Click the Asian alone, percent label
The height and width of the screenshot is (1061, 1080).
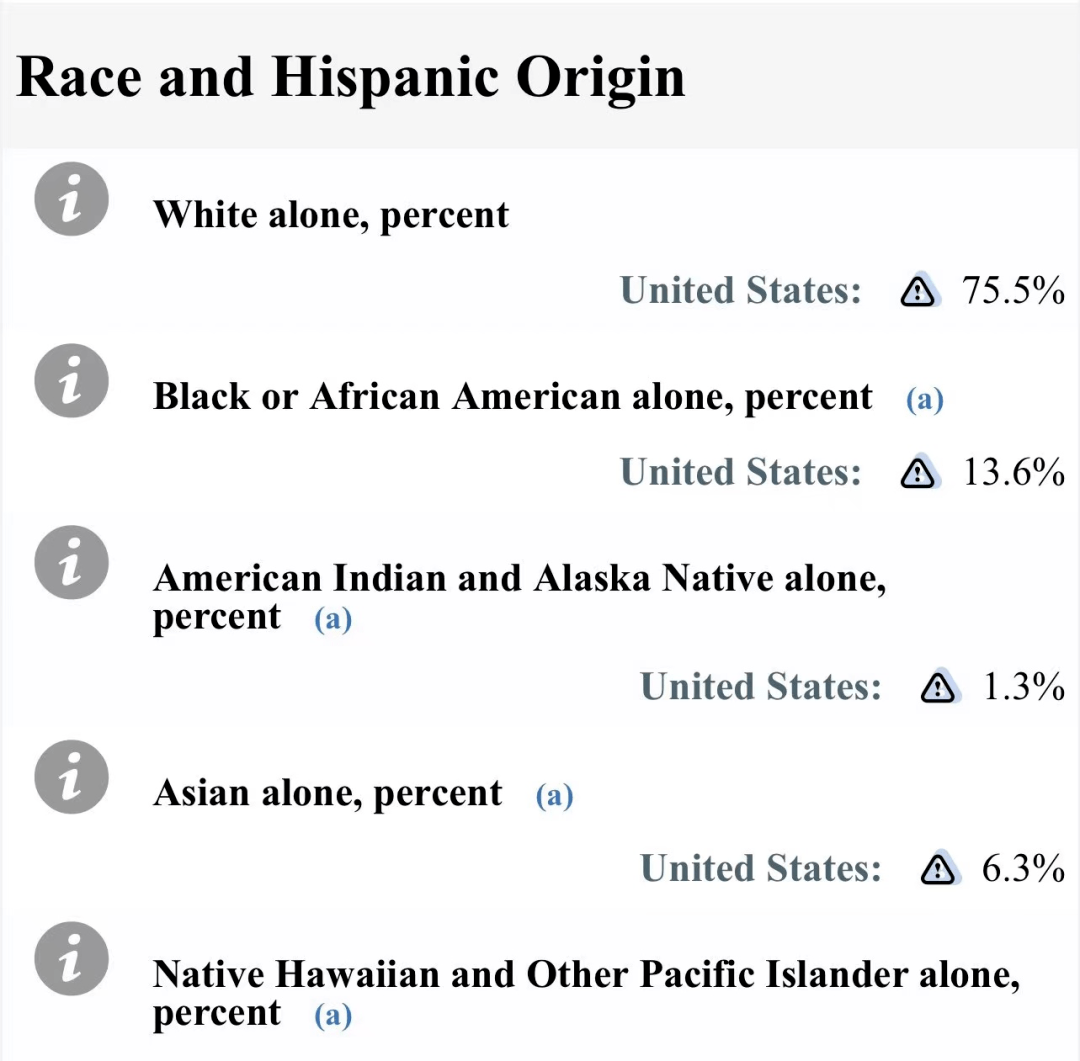point(327,793)
